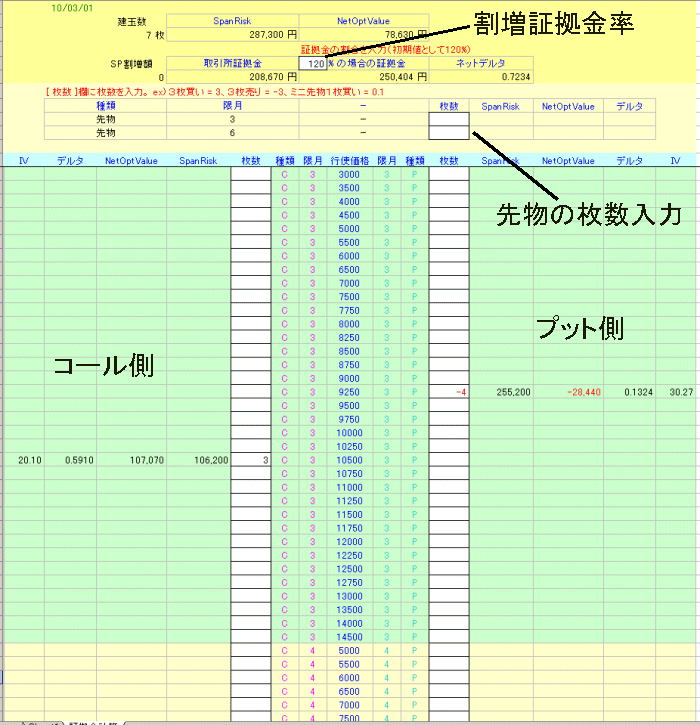Click the margin rate input showing 120

pos(314,62)
